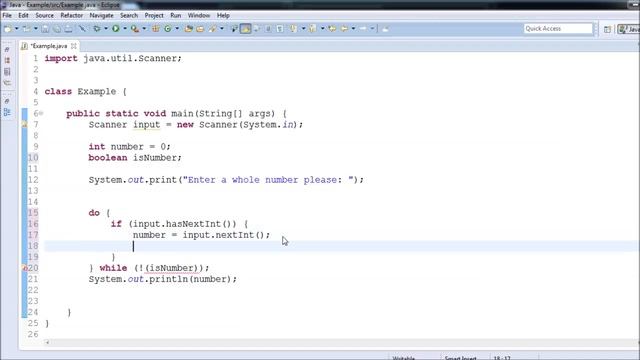
Task: Expand the Search toolbar dropdown arrow
Action: pos(222,29)
